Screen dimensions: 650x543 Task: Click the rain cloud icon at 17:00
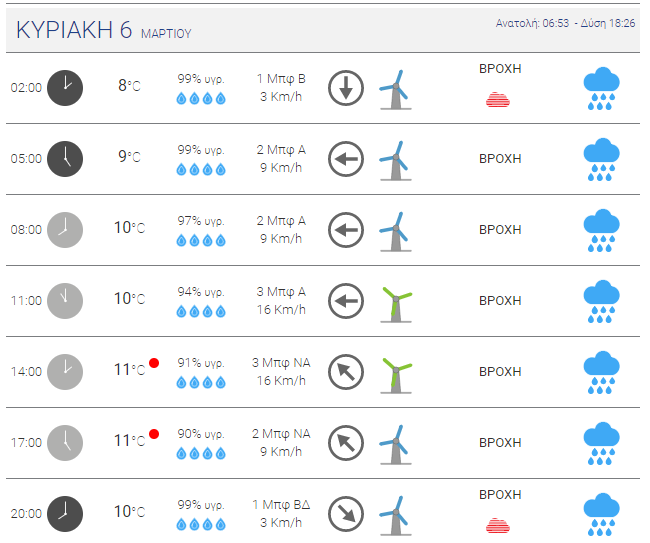(x=601, y=444)
